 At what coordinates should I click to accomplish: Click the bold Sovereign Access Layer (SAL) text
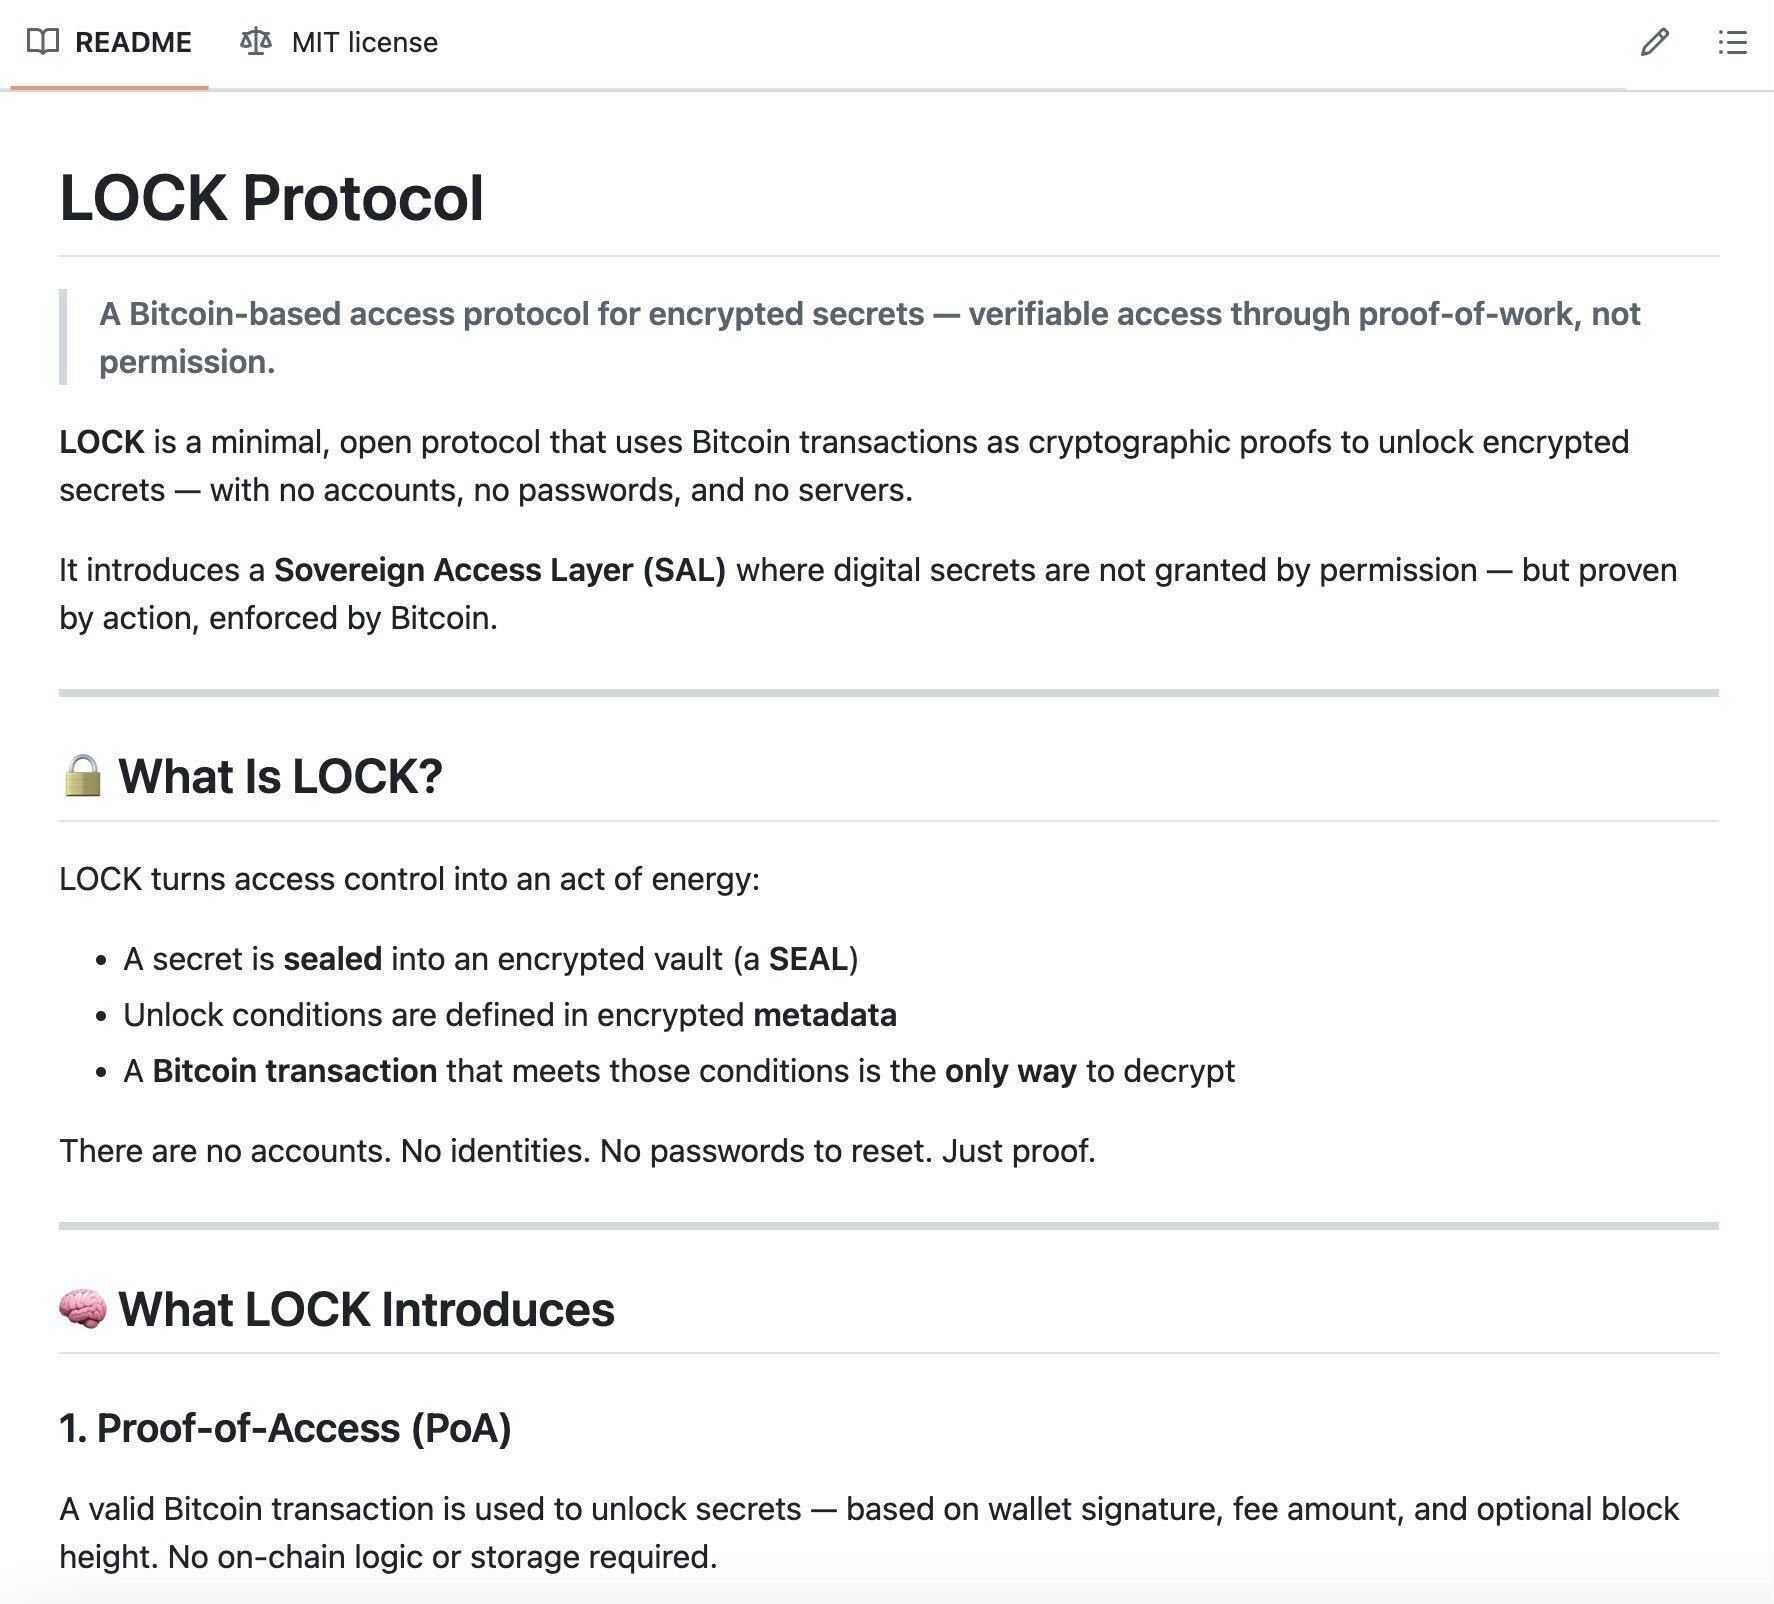[x=500, y=570]
